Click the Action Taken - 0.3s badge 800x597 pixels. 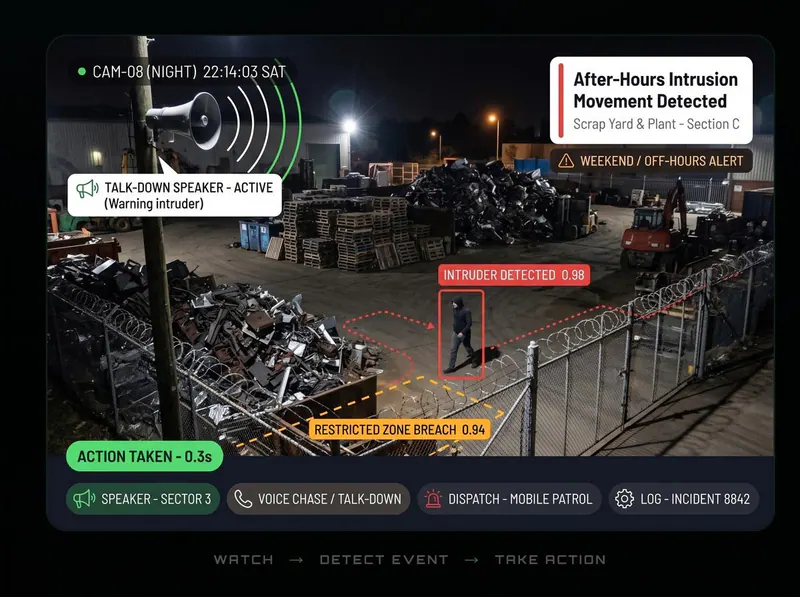[x=144, y=456]
